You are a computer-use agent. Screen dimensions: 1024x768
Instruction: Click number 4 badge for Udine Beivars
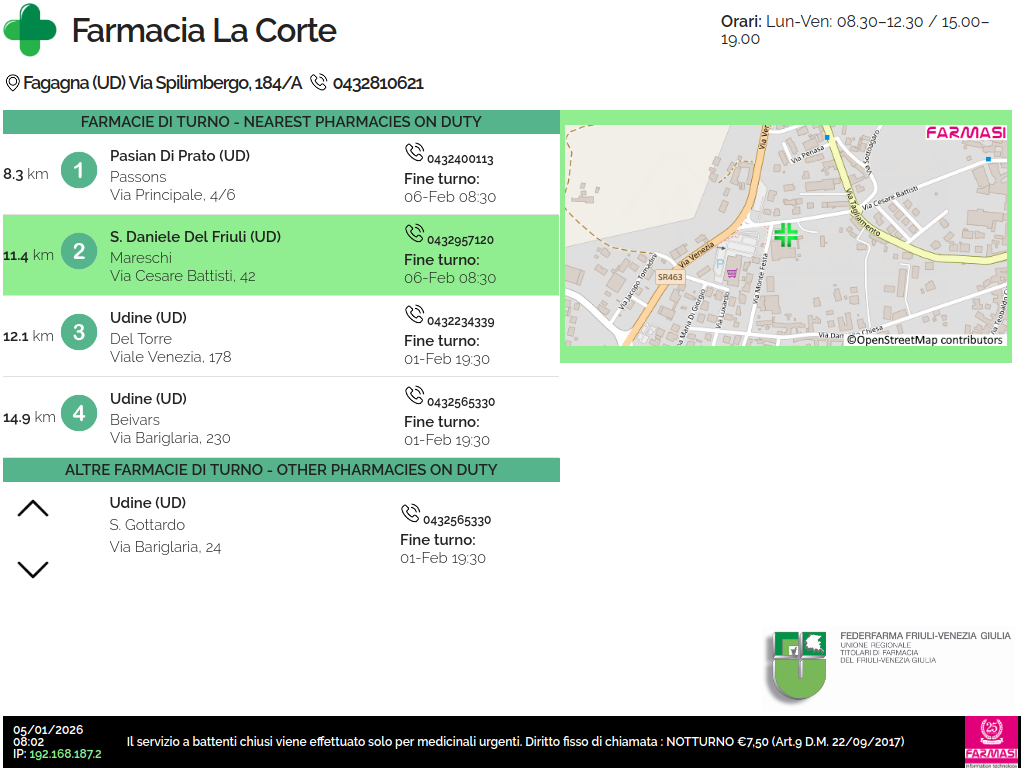point(79,413)
